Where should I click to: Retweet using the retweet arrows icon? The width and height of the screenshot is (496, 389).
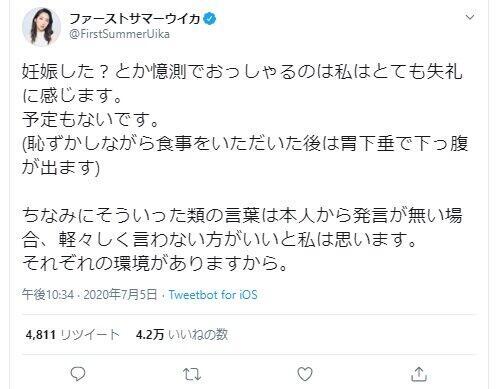[192, 374]
